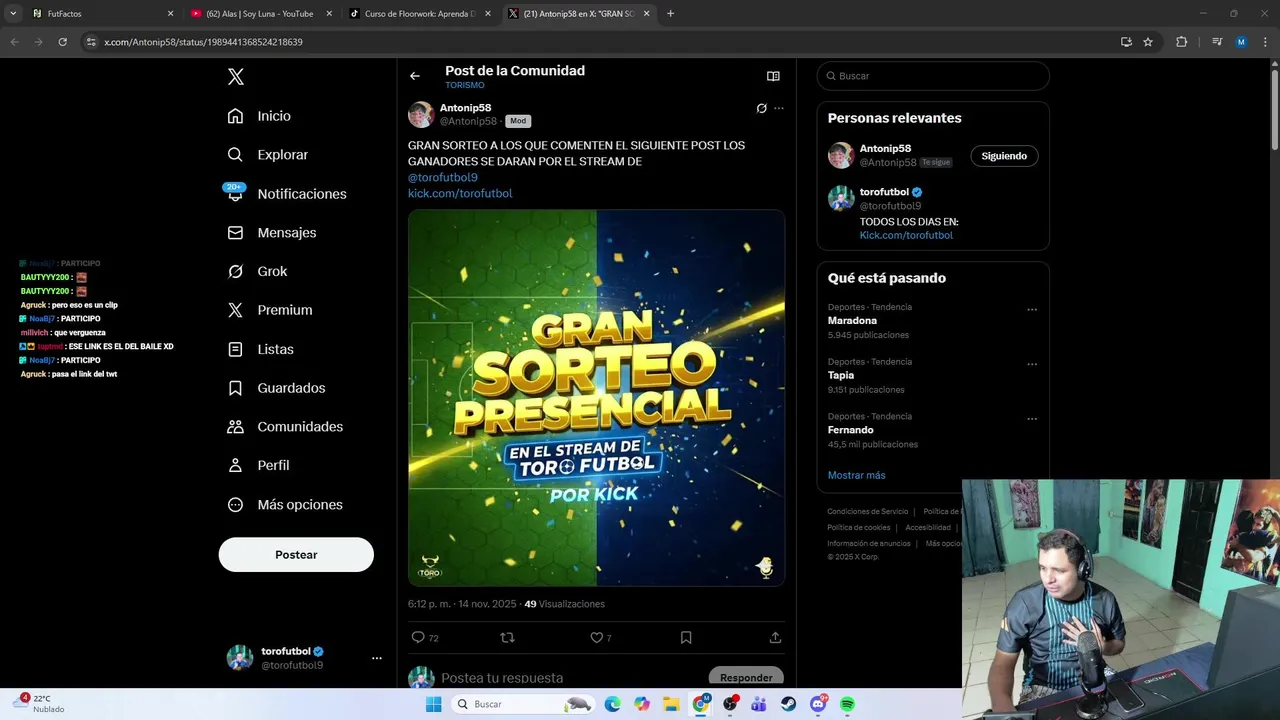Toggle Siguiendo for Antonip58
Viewport: 1280px width, 720px height.
click(x=1004, y=156)
